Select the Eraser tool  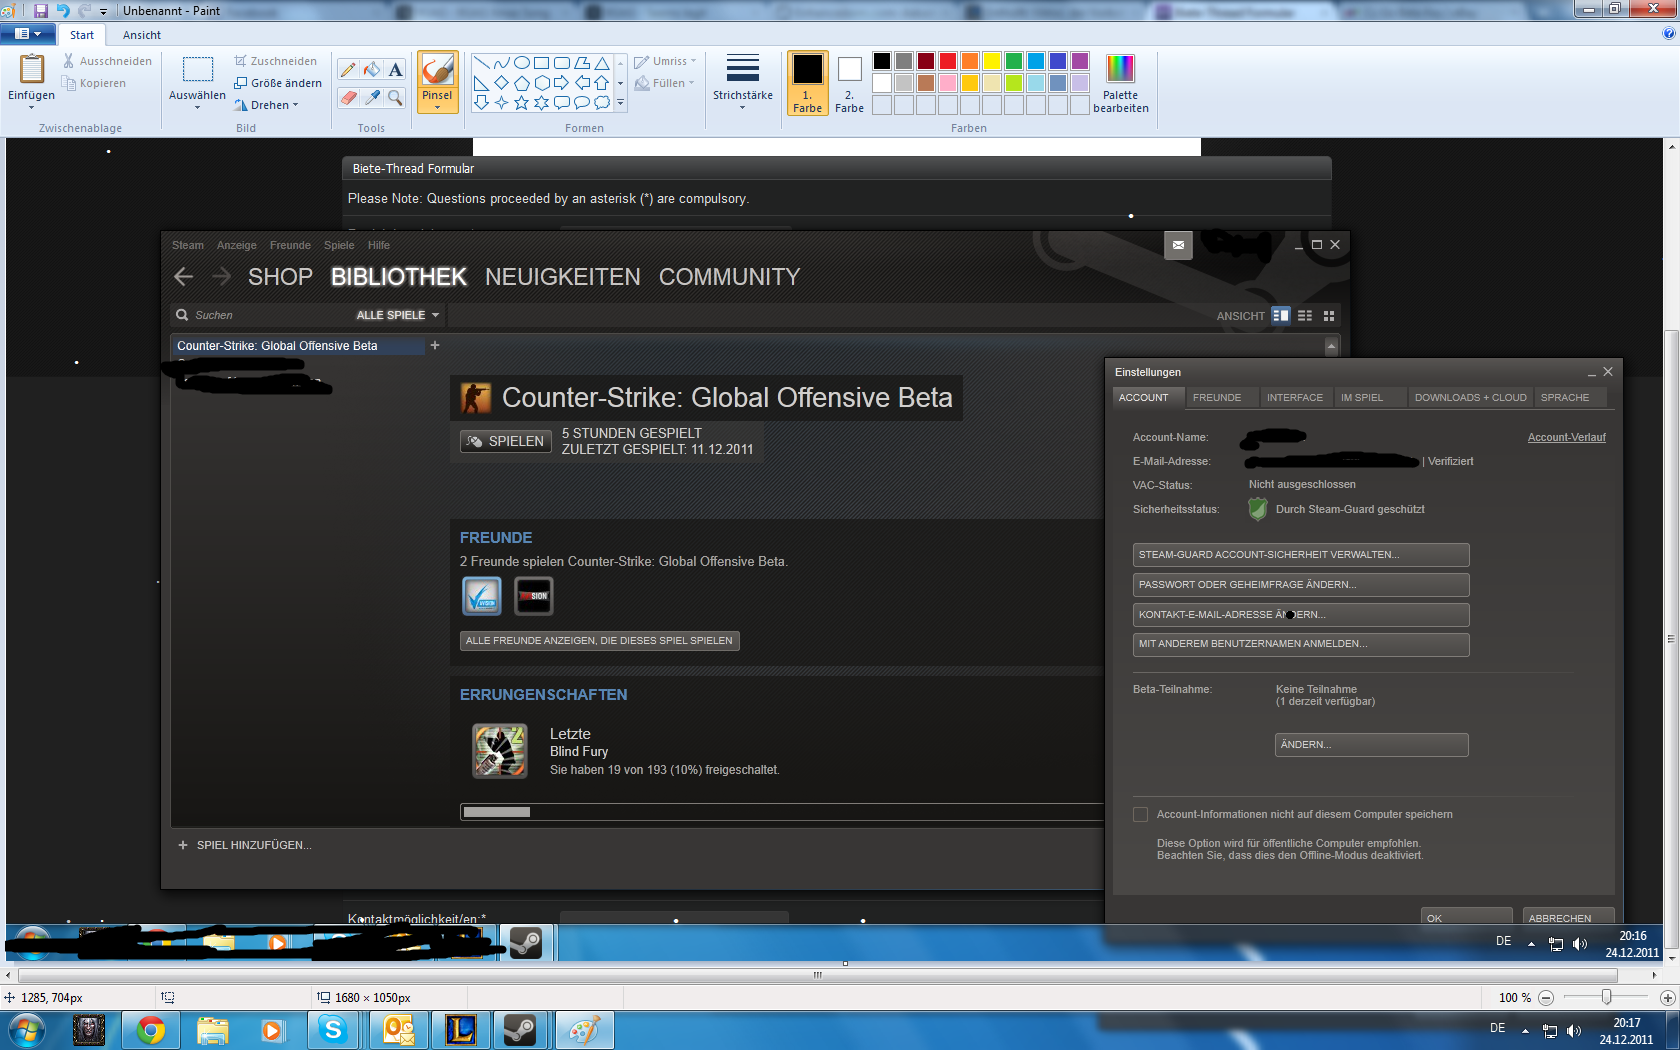(x=348, y=97)
